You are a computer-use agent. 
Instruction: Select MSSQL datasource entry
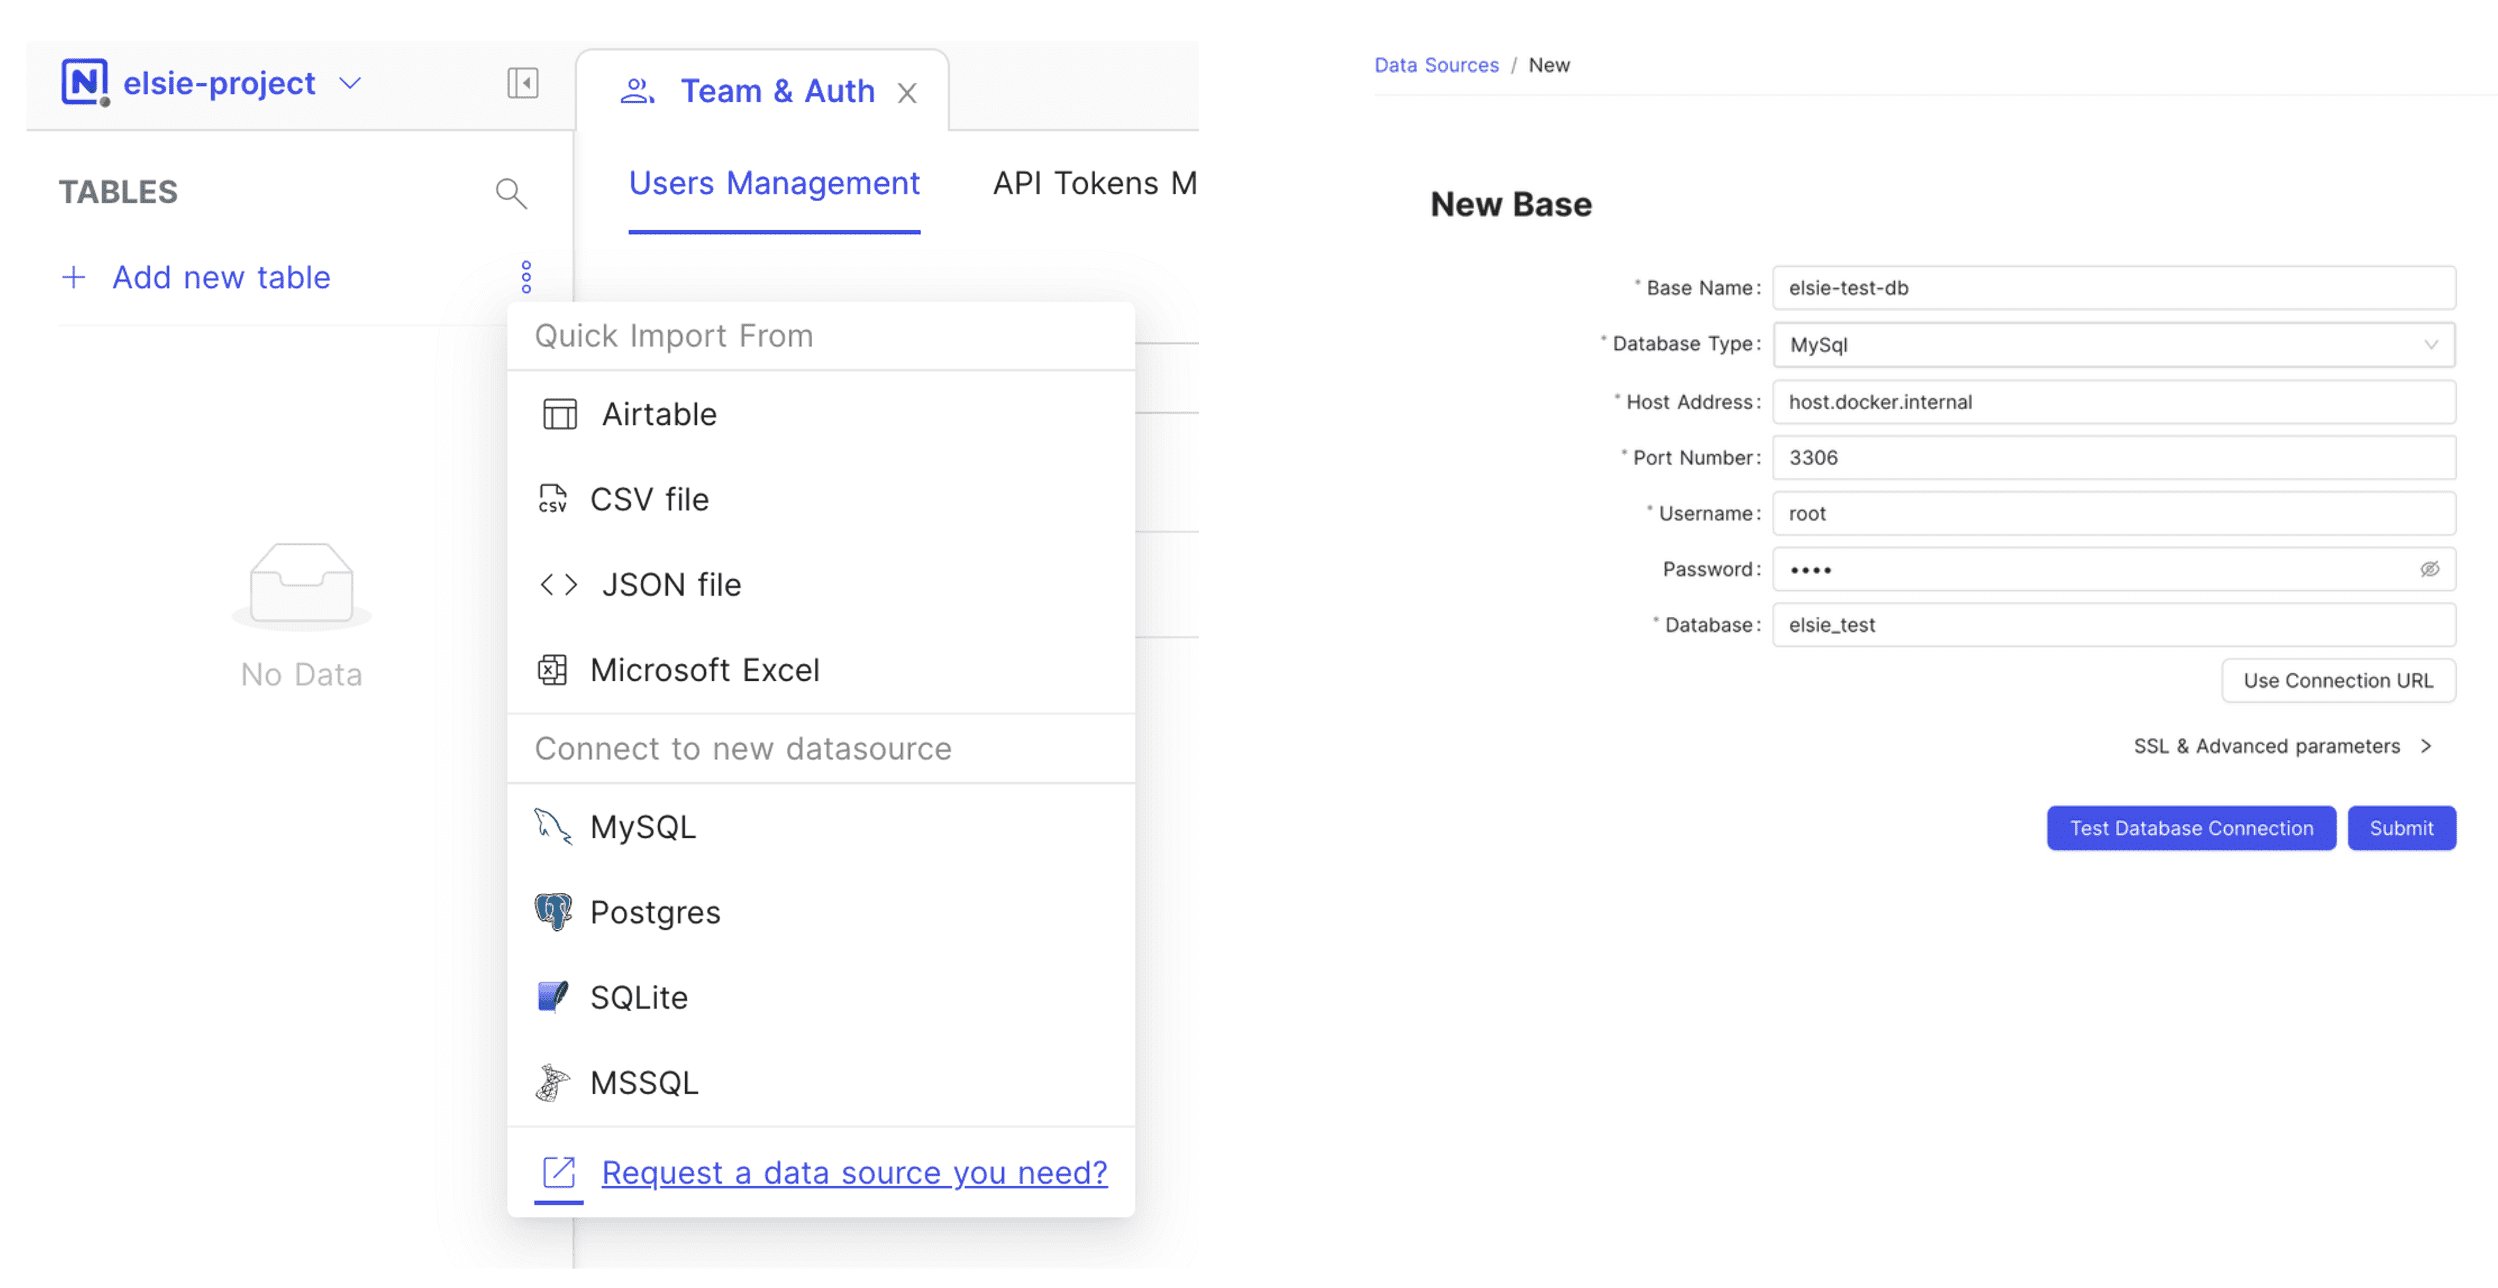643,1082
